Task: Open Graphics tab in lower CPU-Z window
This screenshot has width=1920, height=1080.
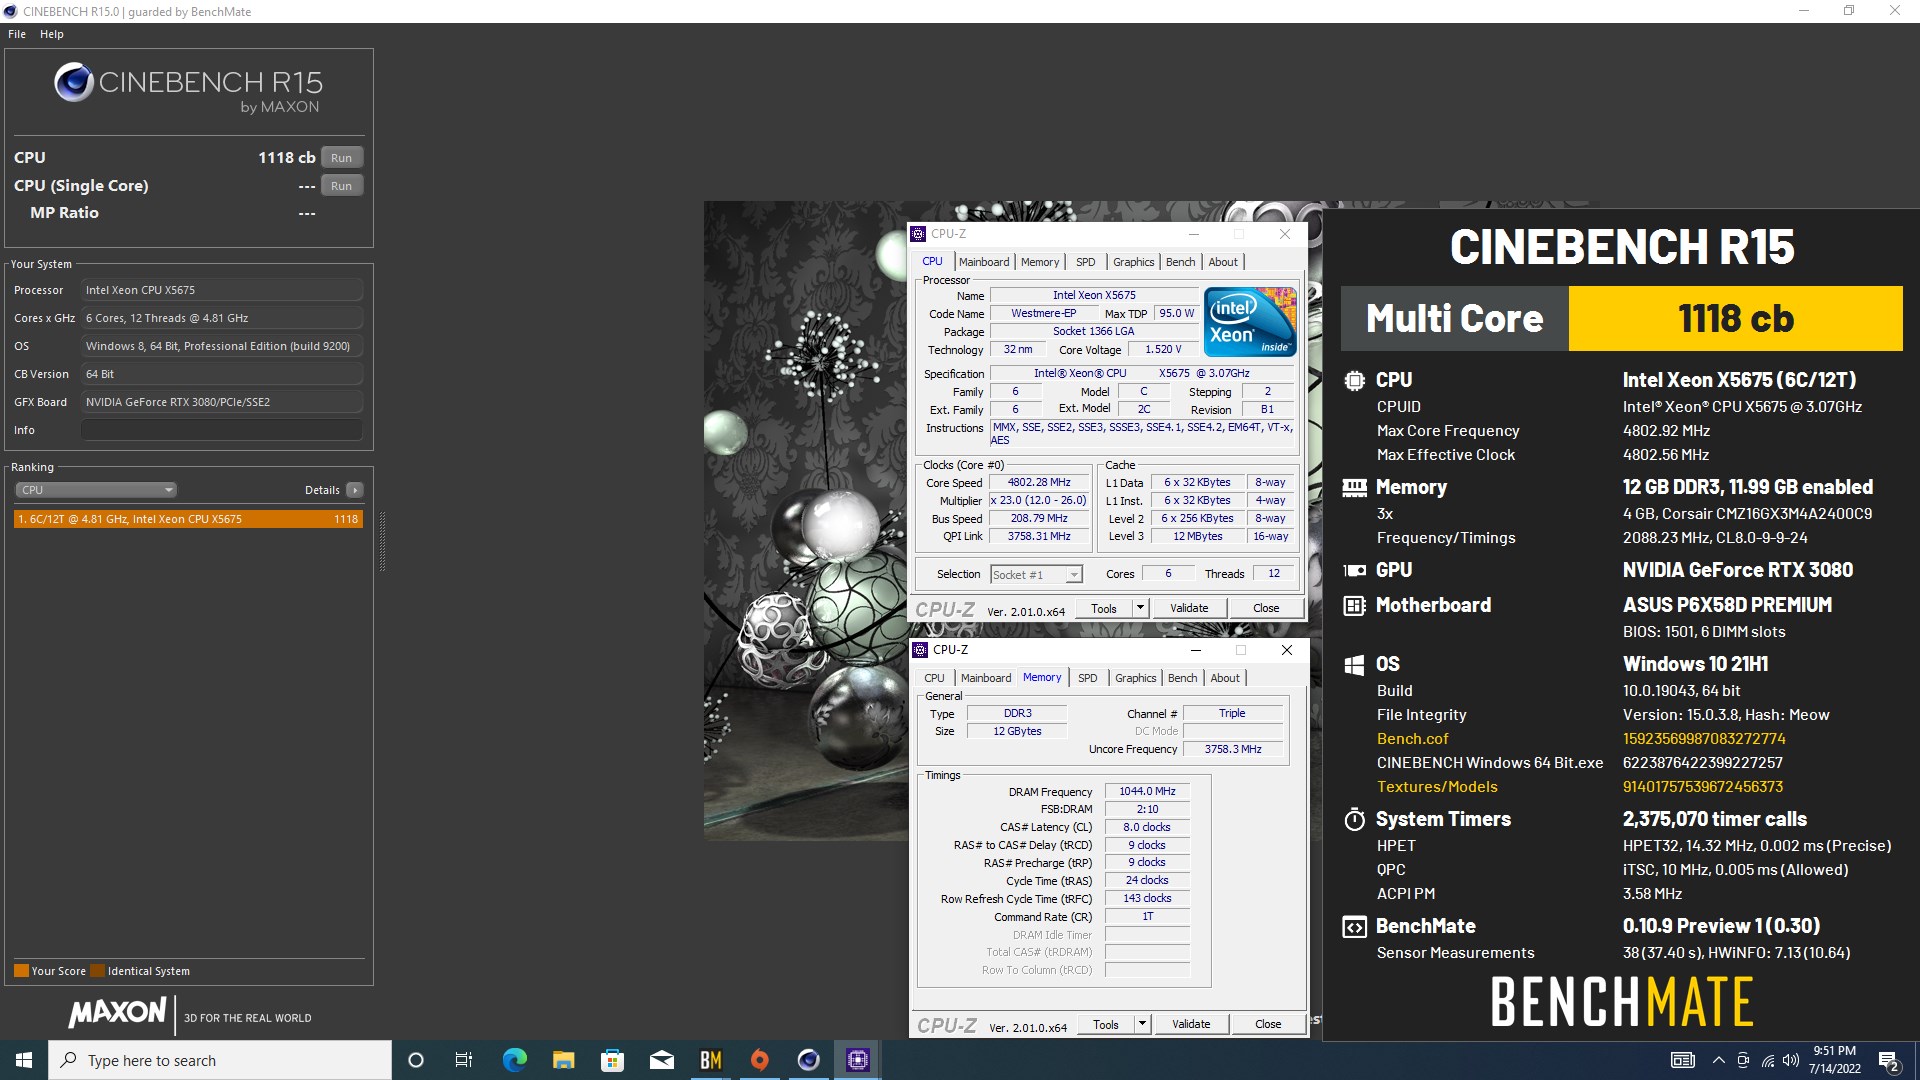Action: point(1136,678)
